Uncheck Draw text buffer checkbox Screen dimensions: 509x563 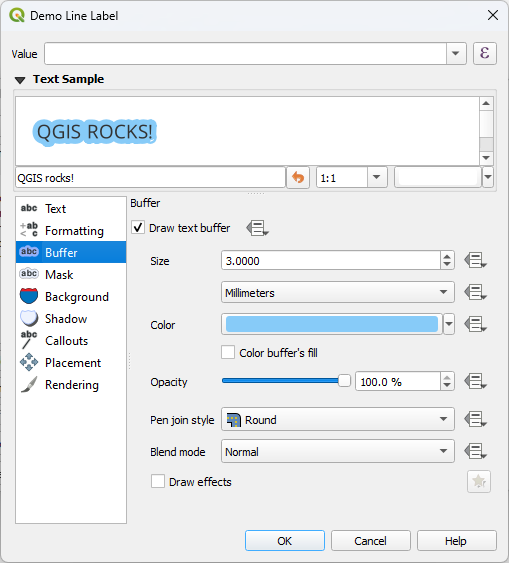(138, 228)
